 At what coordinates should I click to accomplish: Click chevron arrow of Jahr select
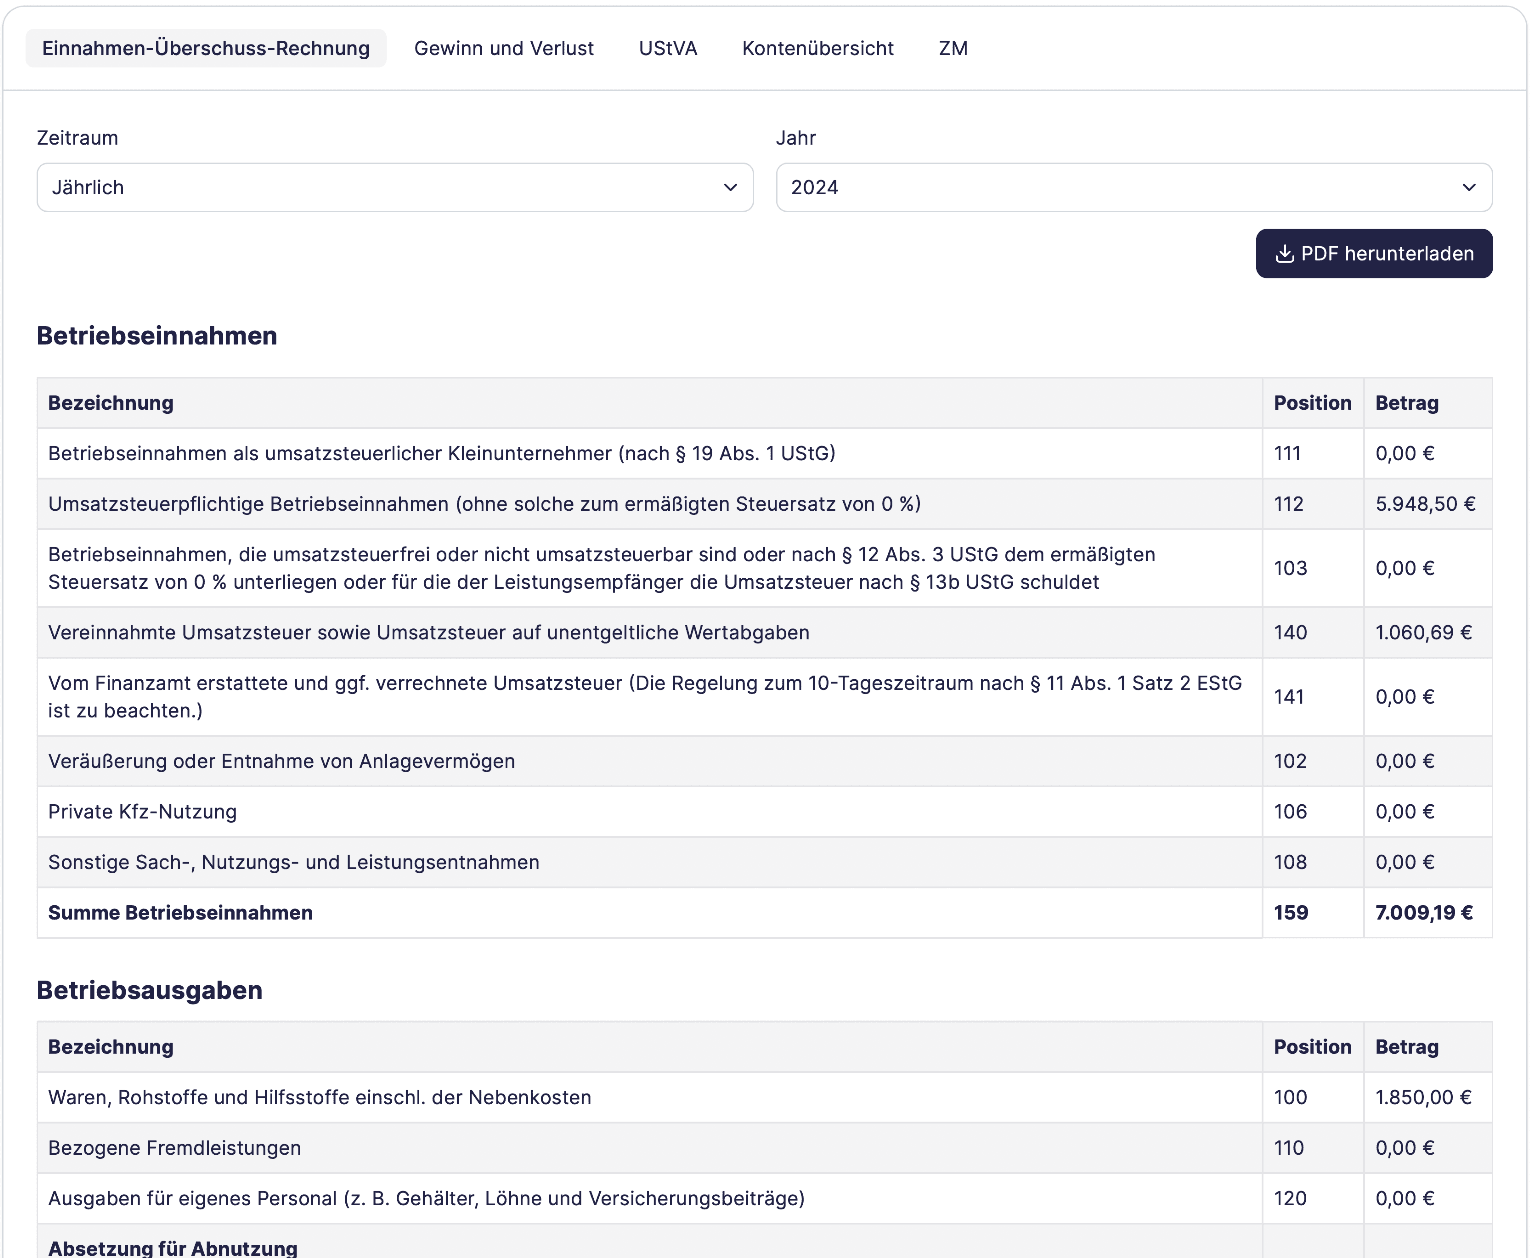coord(1469,187)
